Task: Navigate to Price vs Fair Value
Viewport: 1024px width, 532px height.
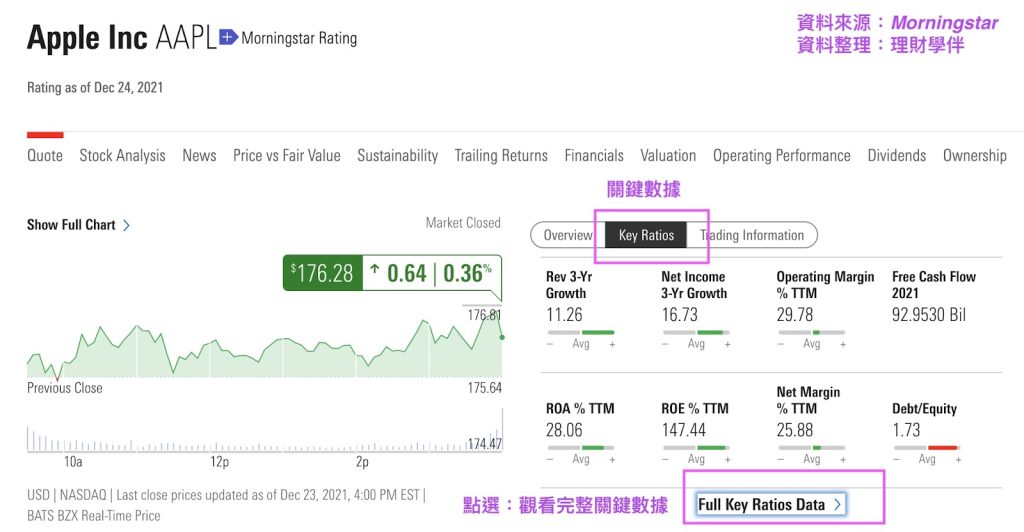Action: point(286,155)
